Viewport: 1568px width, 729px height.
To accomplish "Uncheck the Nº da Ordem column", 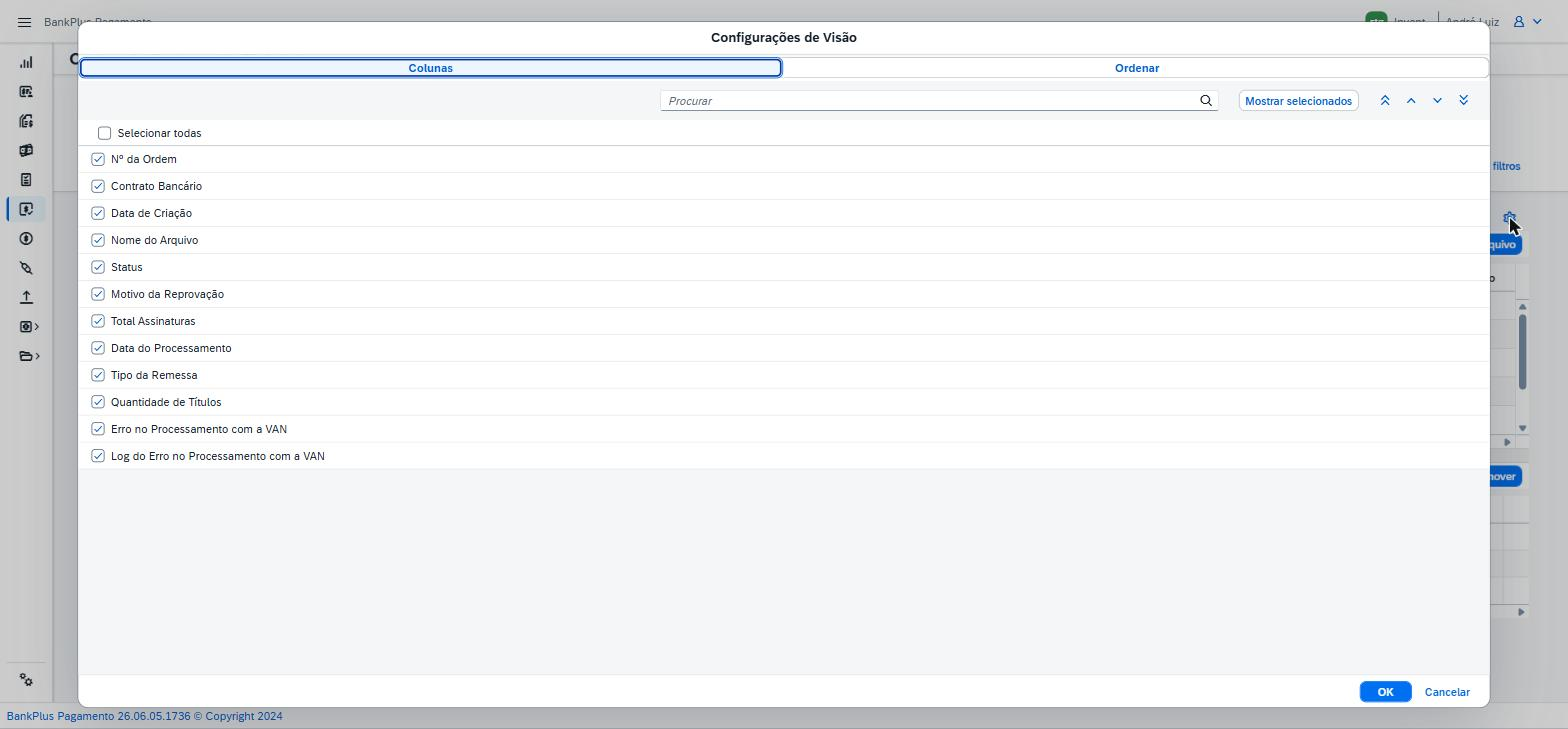I will pos(98,159).
